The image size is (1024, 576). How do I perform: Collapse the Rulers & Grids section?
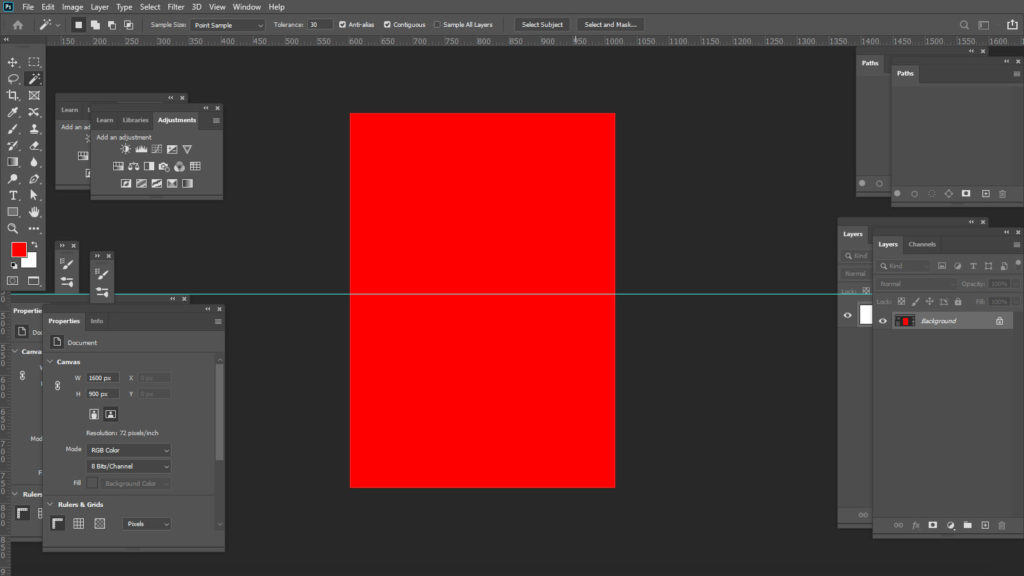50,505
